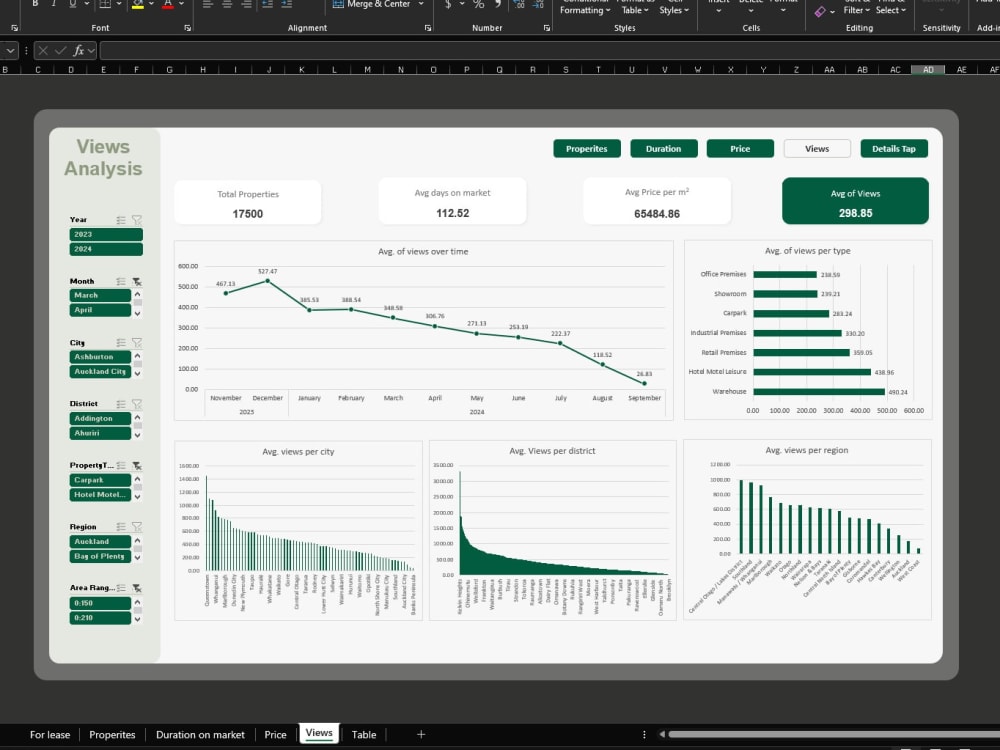
Task: Clear filter on City slicer
Action: [x=136, y=343]
